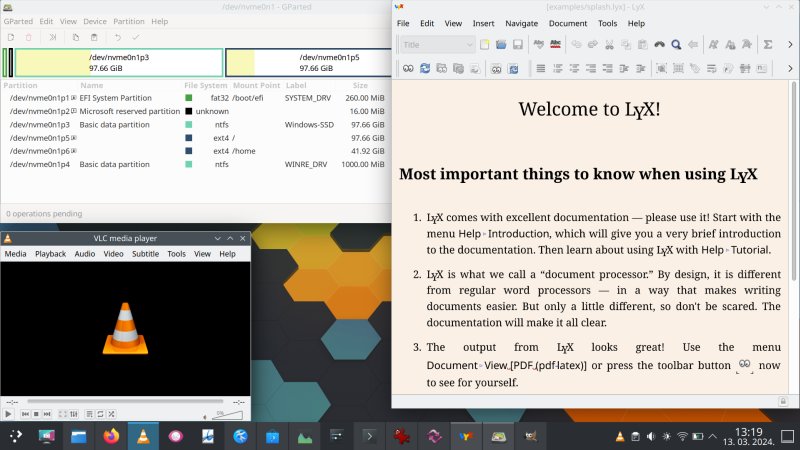Toggle VLC loop mode button

[x=101, y=414]
